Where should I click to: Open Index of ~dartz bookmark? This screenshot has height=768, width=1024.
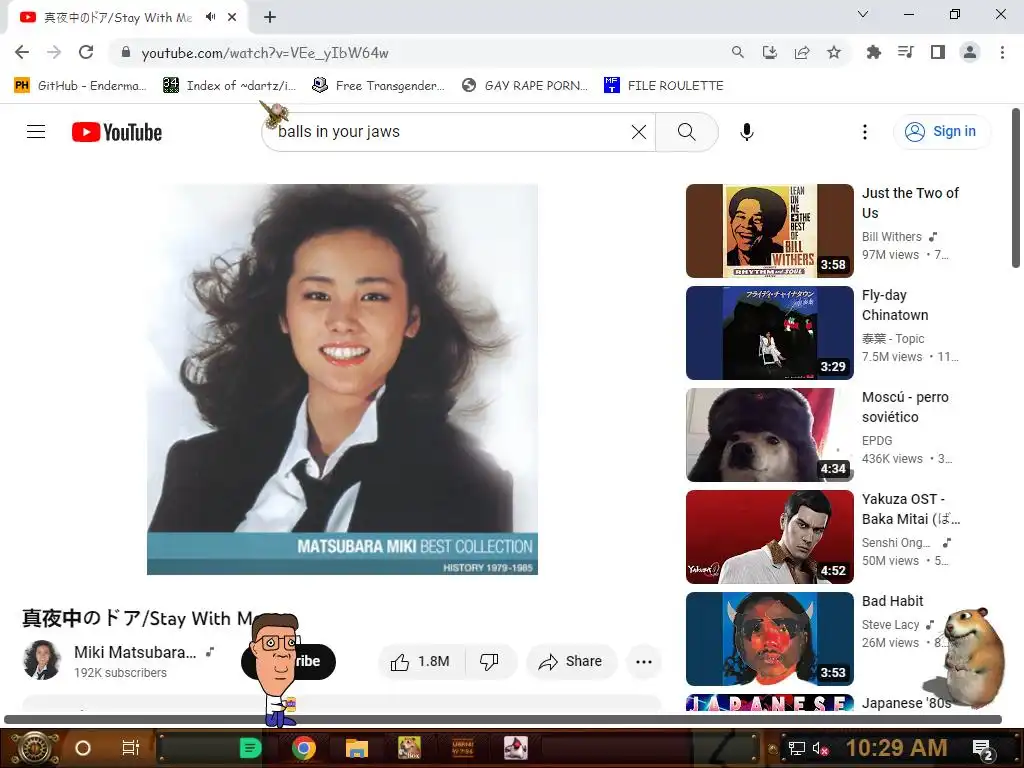click(x=230, y=86)
